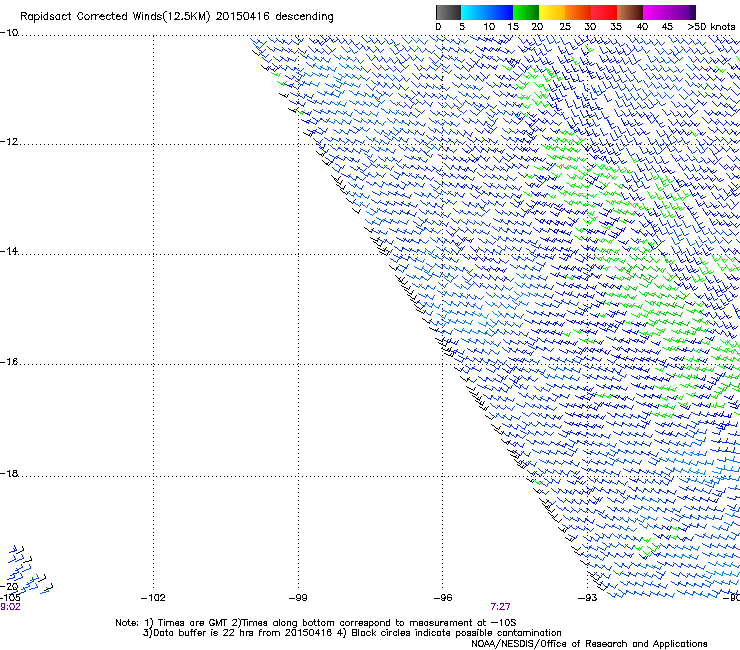Image resolution: width=740 pixels, height=650 pixels.
Task: Click the yellow 20–25 knots legend color segment
Action: point(552,12)
